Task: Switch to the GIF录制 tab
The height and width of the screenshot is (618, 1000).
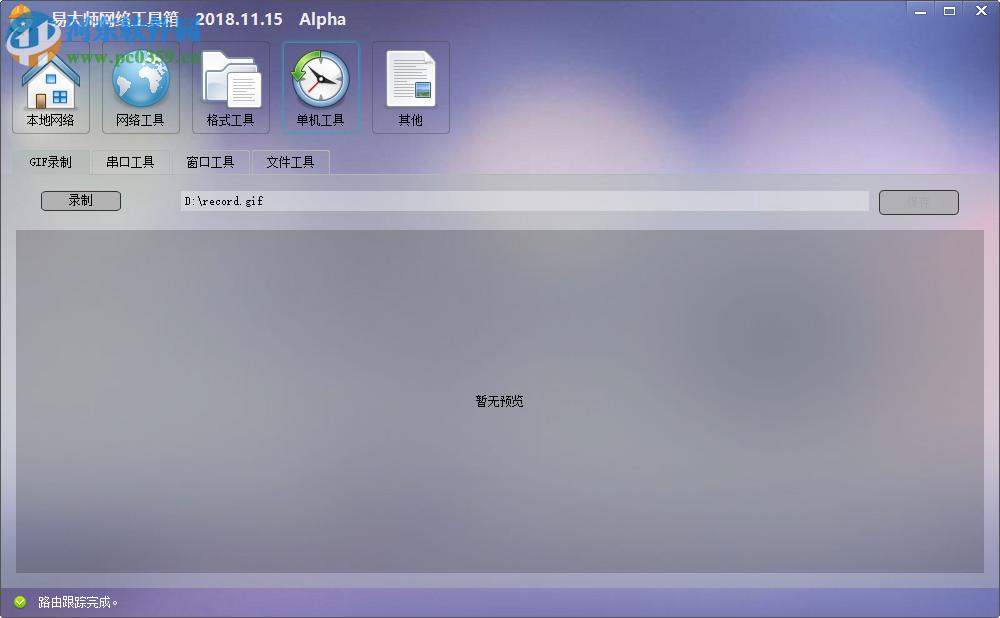Action: tap(51, 161)
